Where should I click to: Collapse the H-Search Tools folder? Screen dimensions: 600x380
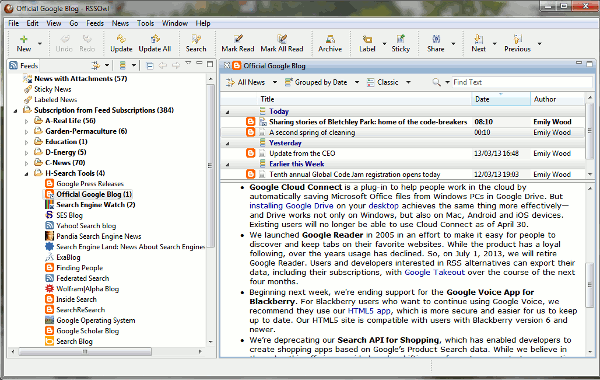pos(26,174)
